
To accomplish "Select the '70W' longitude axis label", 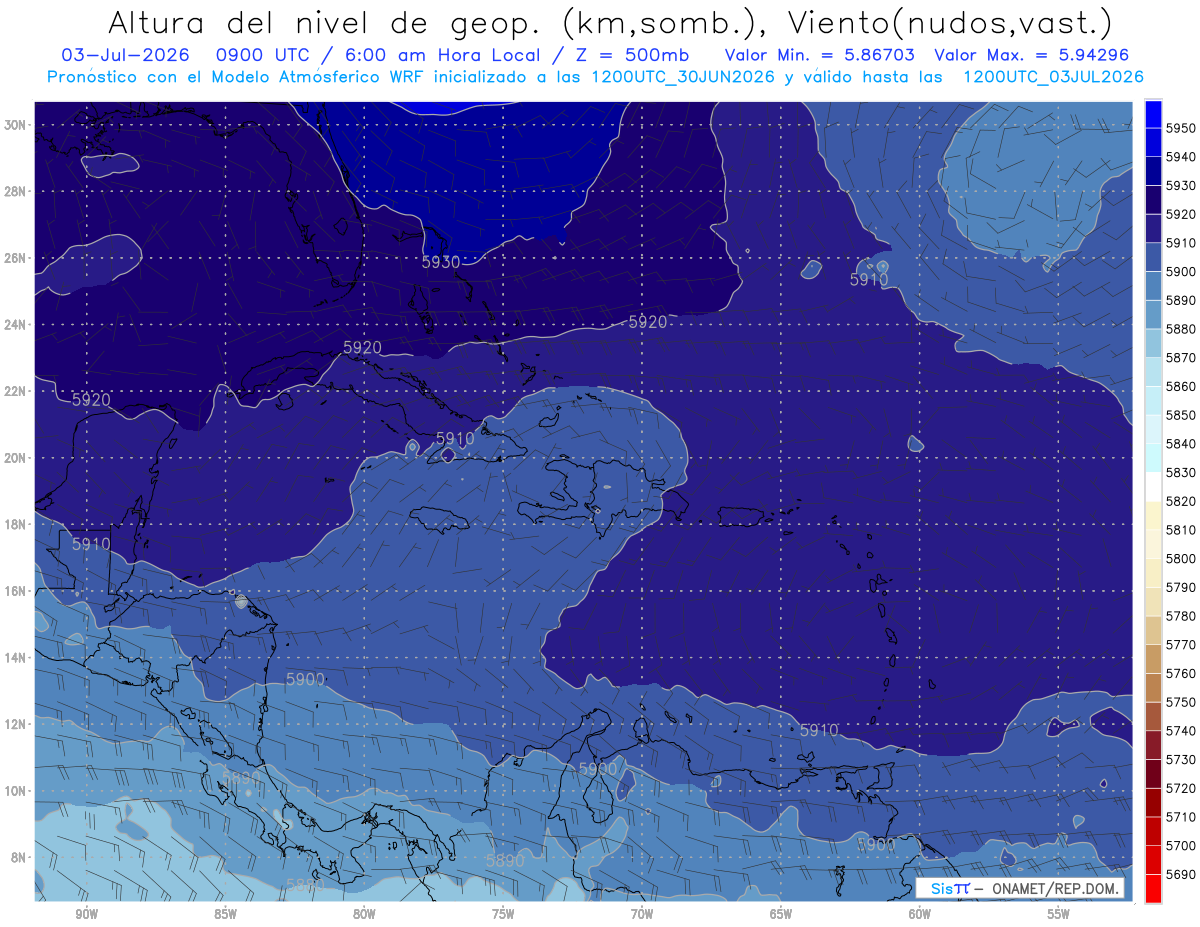I will click(642, 914).
